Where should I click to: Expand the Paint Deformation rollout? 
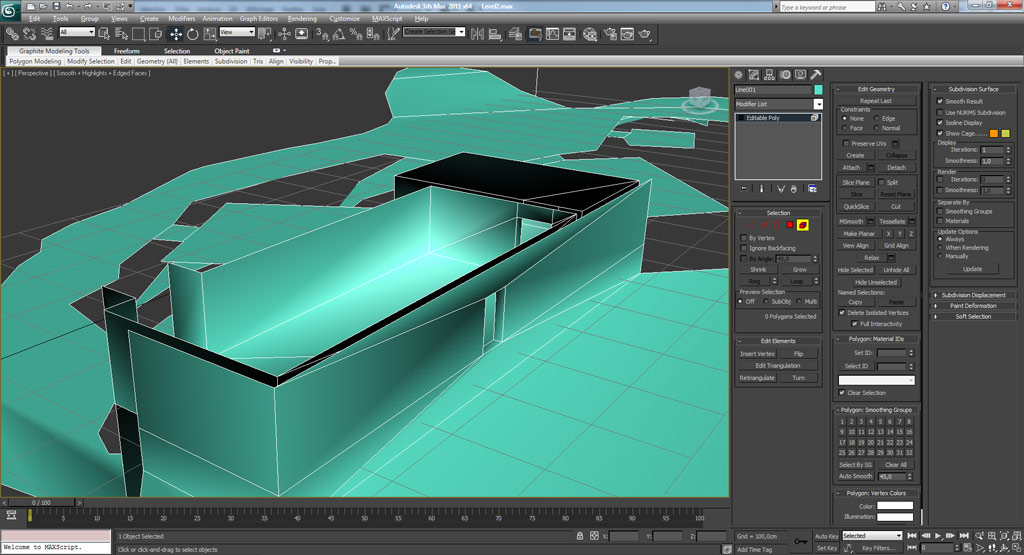tap(973, 306)
